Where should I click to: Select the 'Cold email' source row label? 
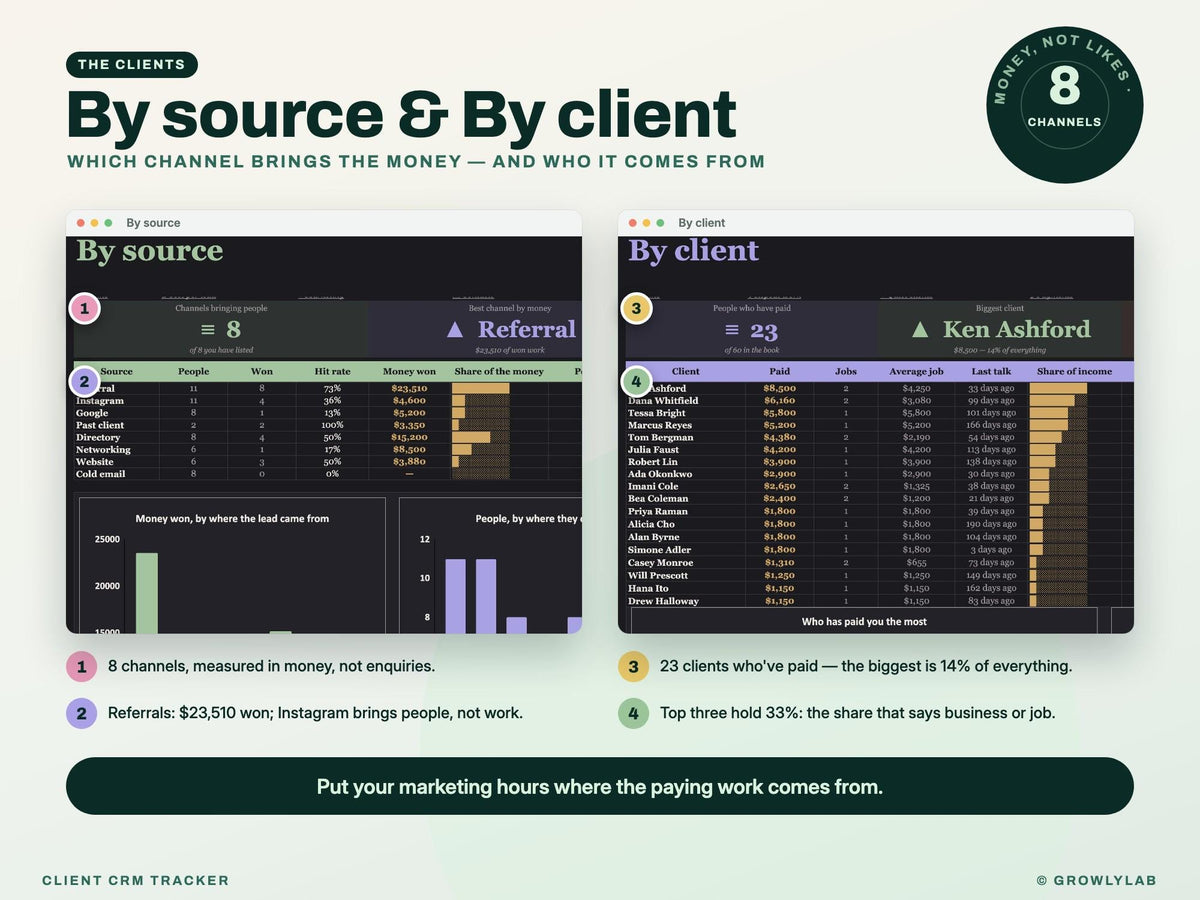click(x=101, y=474)
